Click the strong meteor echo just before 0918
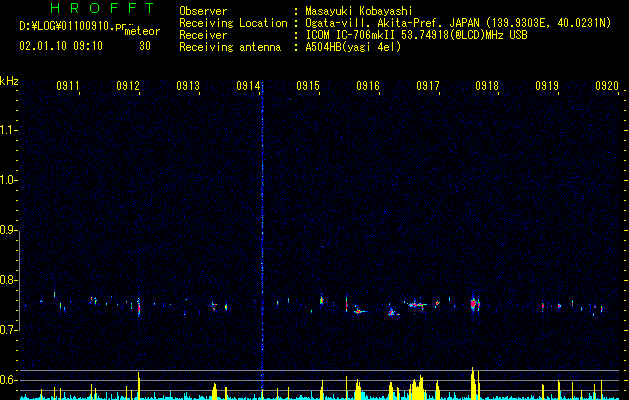629x400 pixels. point(474,304)
